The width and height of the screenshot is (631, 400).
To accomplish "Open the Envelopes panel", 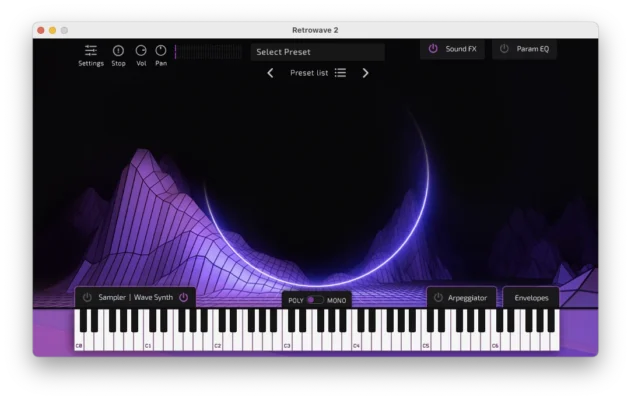I will pos(531,298).
